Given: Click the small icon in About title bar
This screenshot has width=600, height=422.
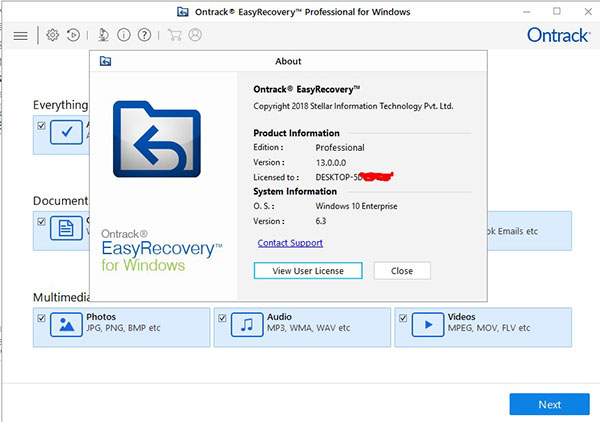Looking at the screenshot, I should coord(105,61).
